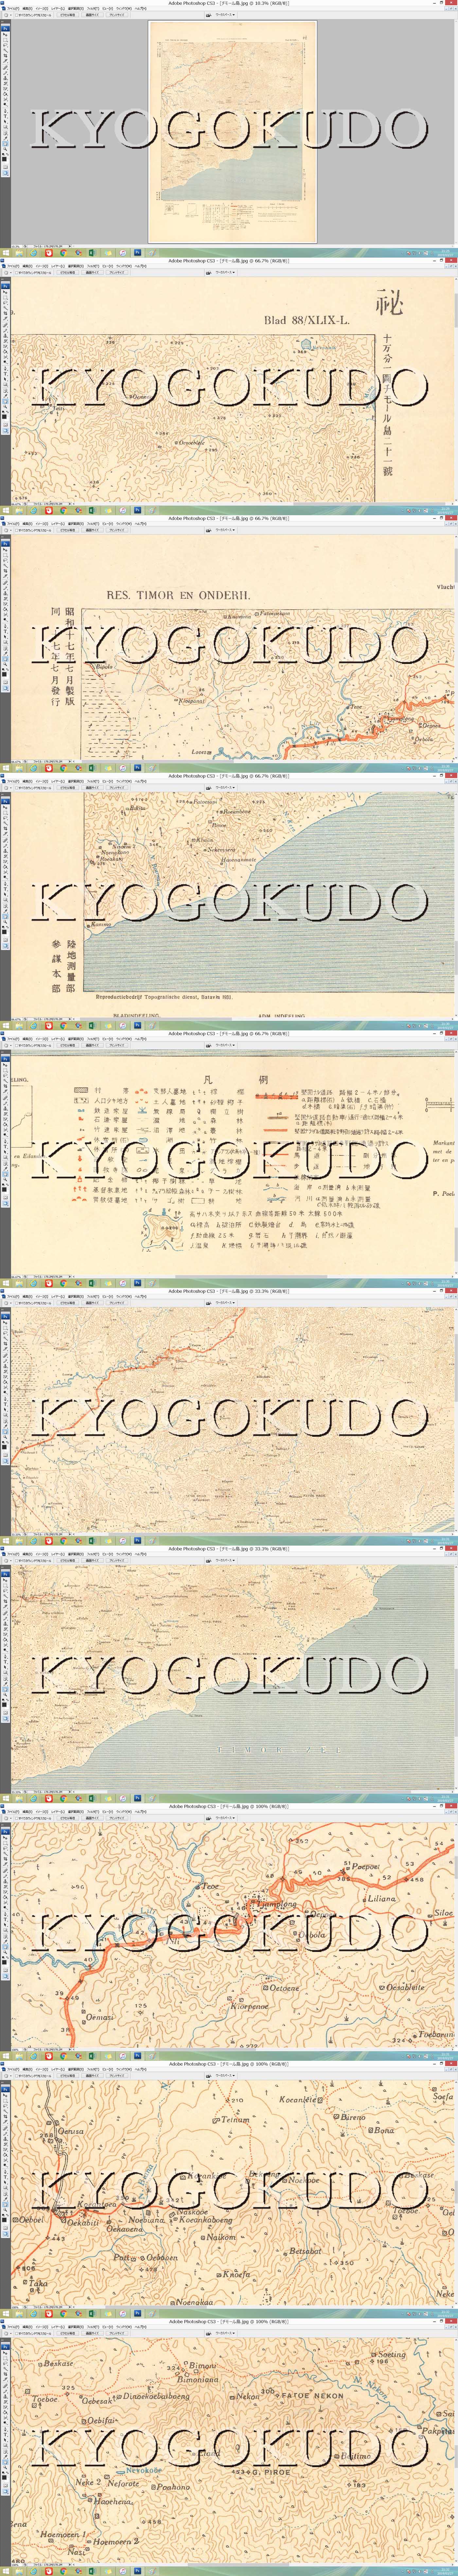Select the Eraser tool in the 30.3% window

pos(5,89)
